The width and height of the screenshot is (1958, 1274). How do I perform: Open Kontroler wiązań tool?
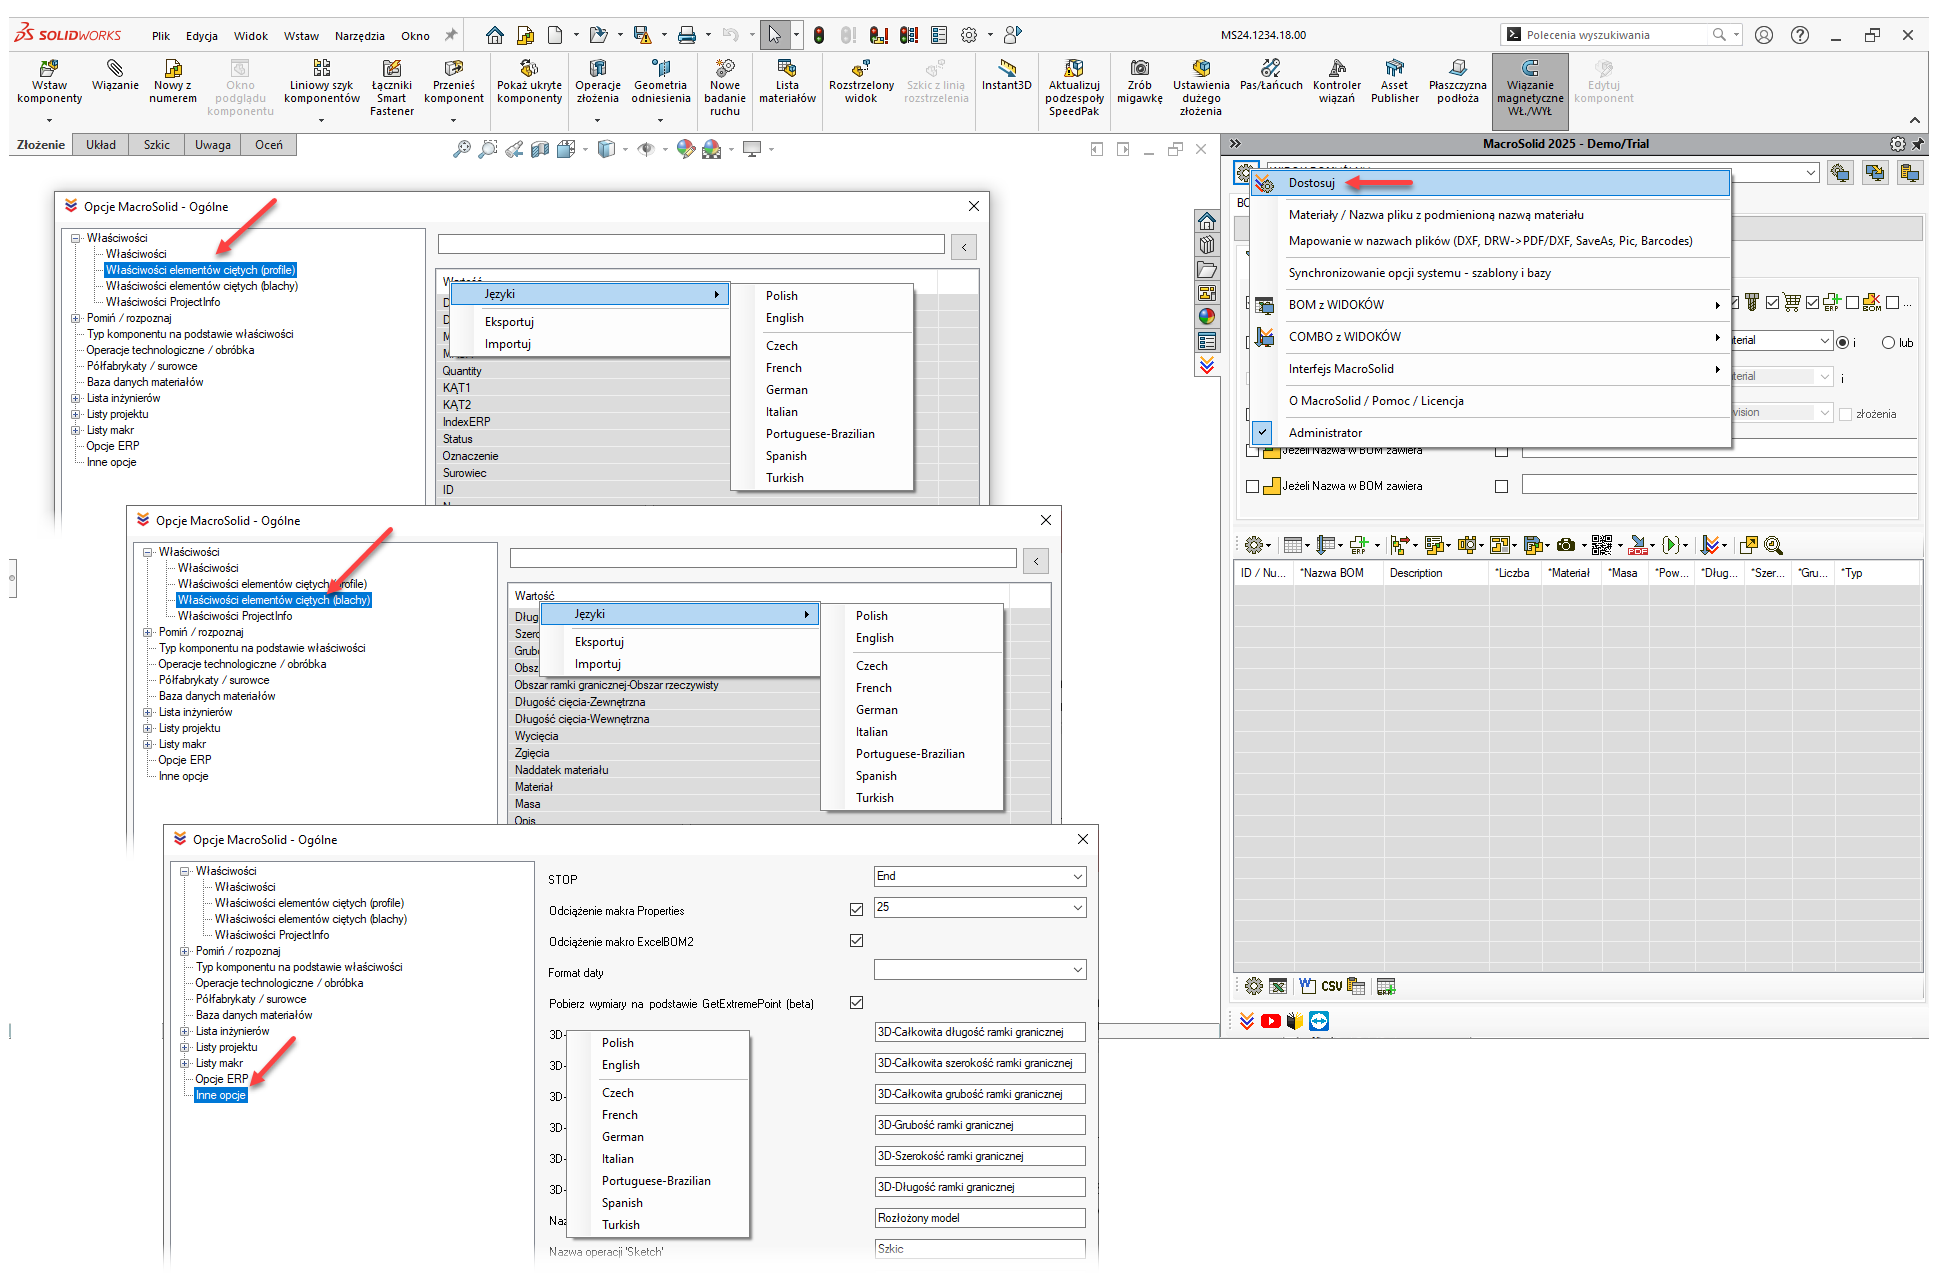click(1336, 82)
